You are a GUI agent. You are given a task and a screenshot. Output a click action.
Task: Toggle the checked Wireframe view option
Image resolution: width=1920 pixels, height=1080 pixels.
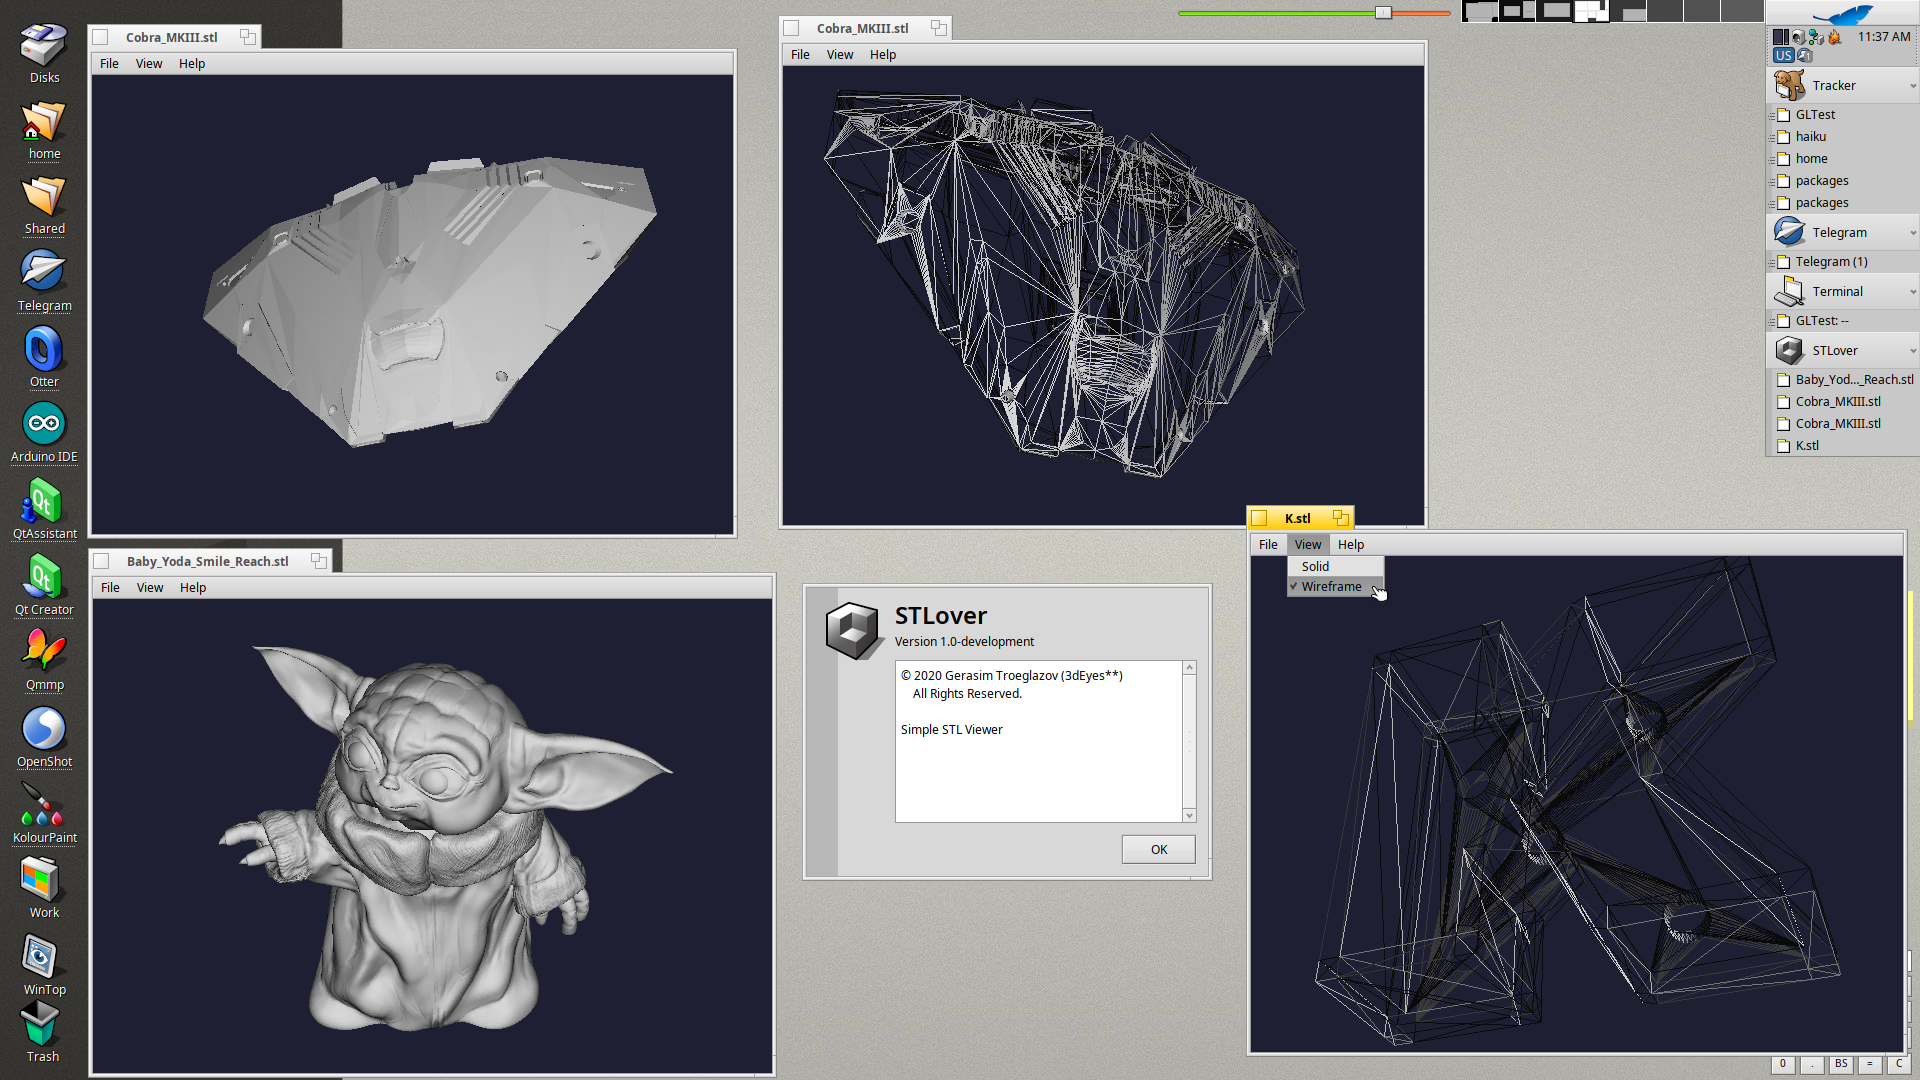pyautogui.click(x=1335, y=587)
